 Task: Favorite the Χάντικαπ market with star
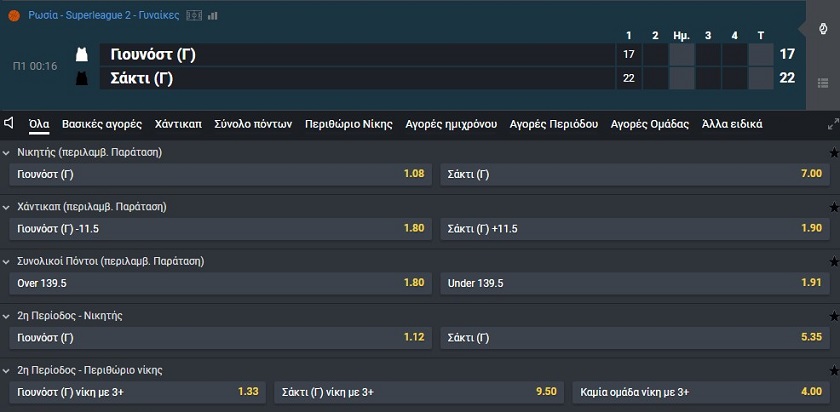(834, 207)
